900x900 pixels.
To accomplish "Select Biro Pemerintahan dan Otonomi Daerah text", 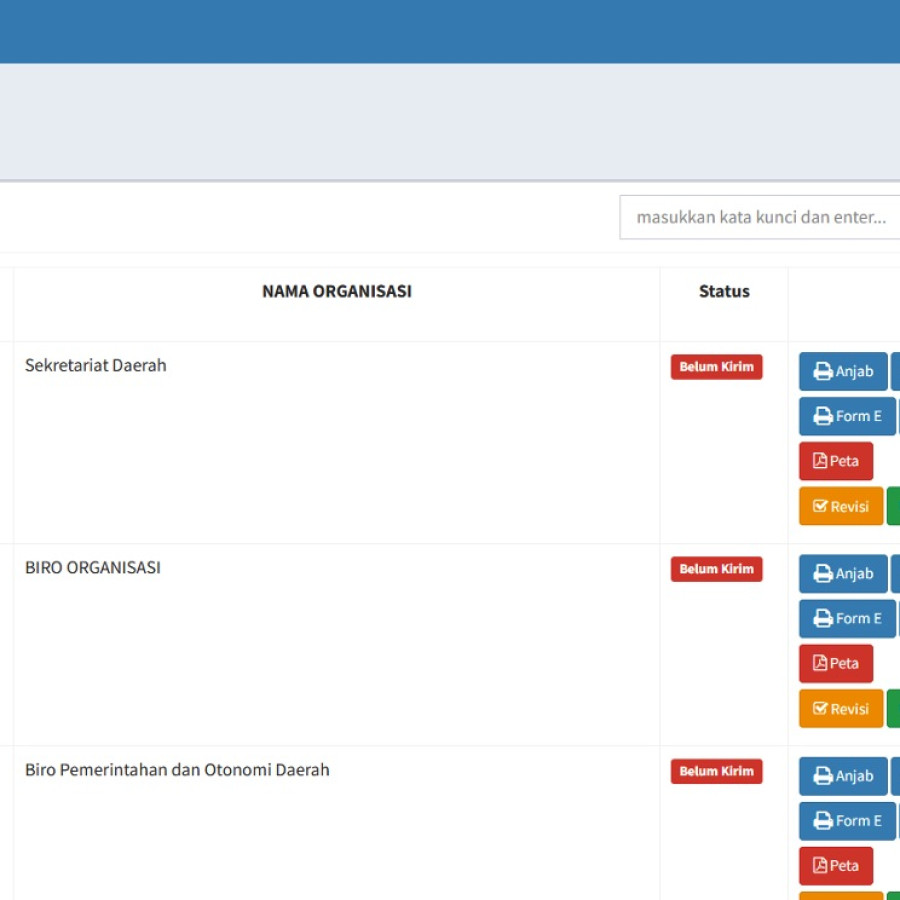I will pyautogui.click(x=177, y=770).
